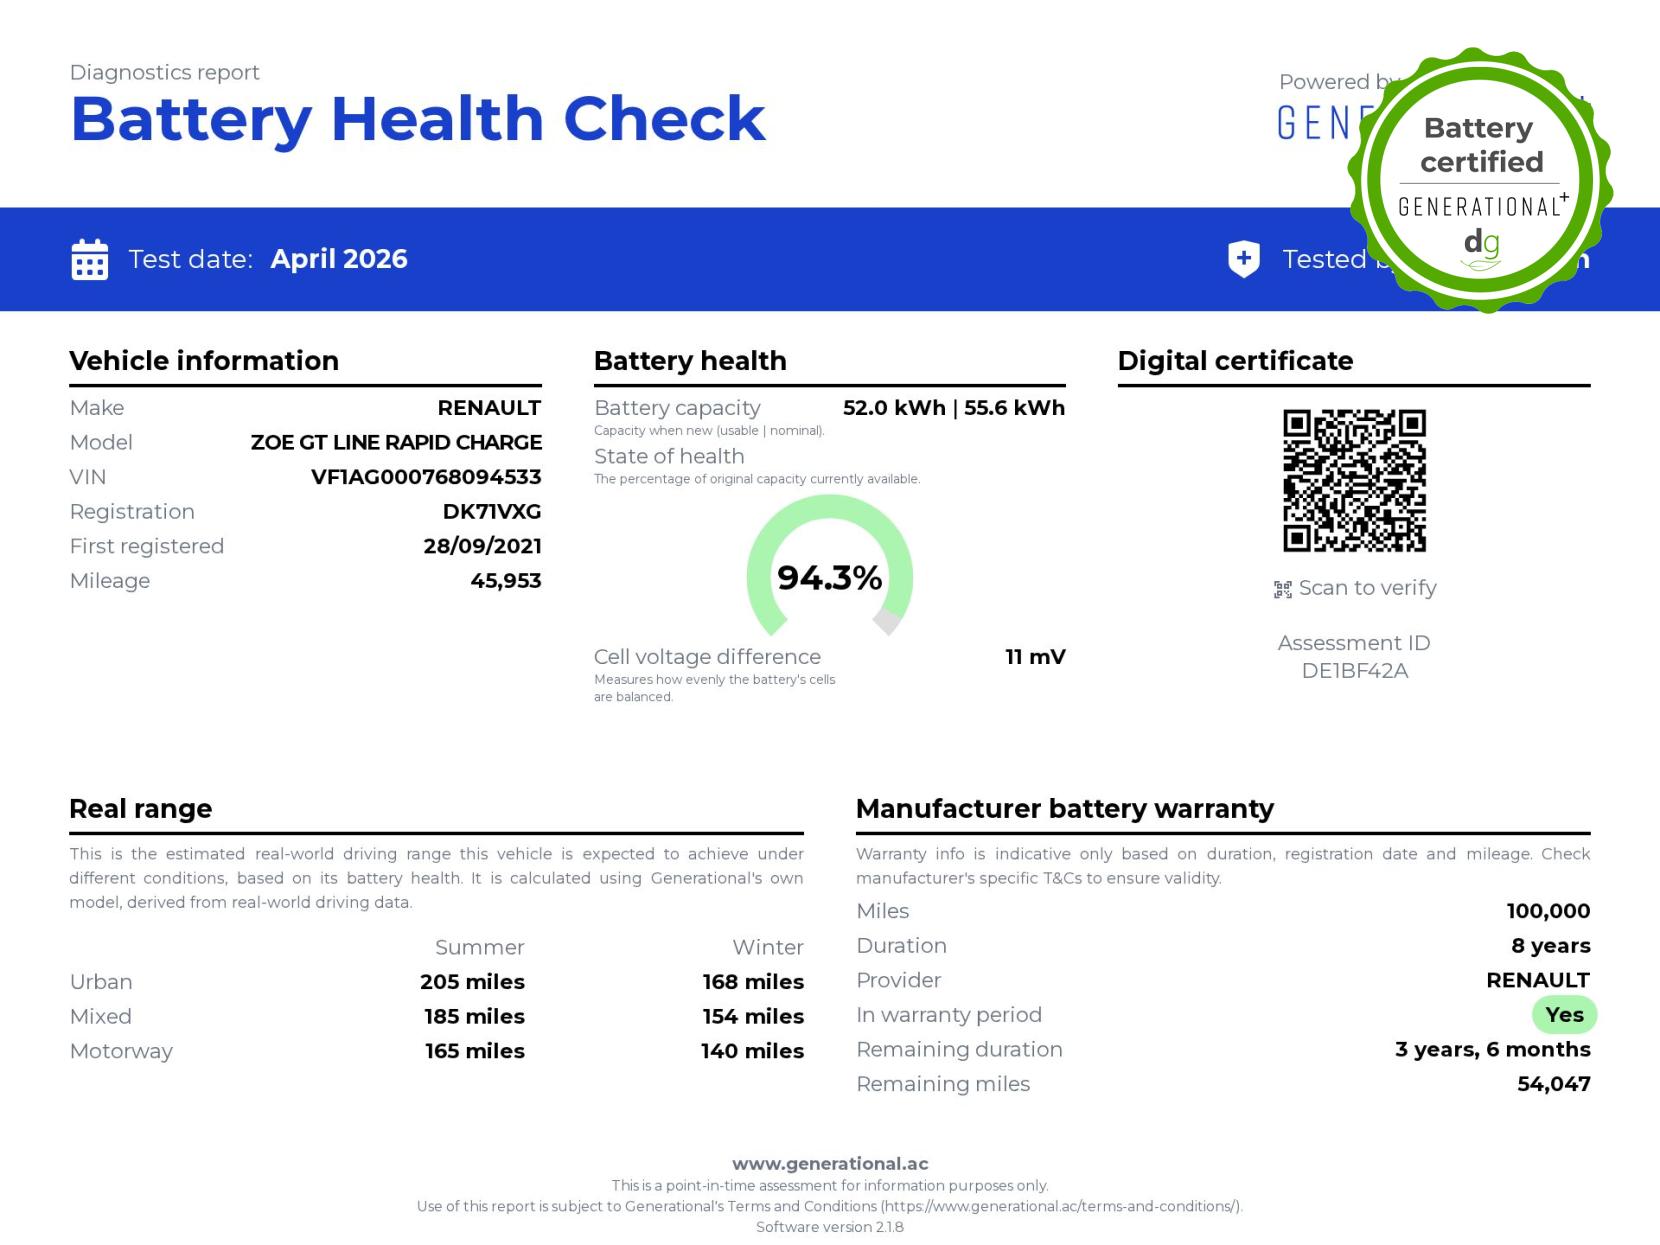The height and width of the screenshot is (1245, 1660).
Task: Click the Real range heading
Action: 141,809
